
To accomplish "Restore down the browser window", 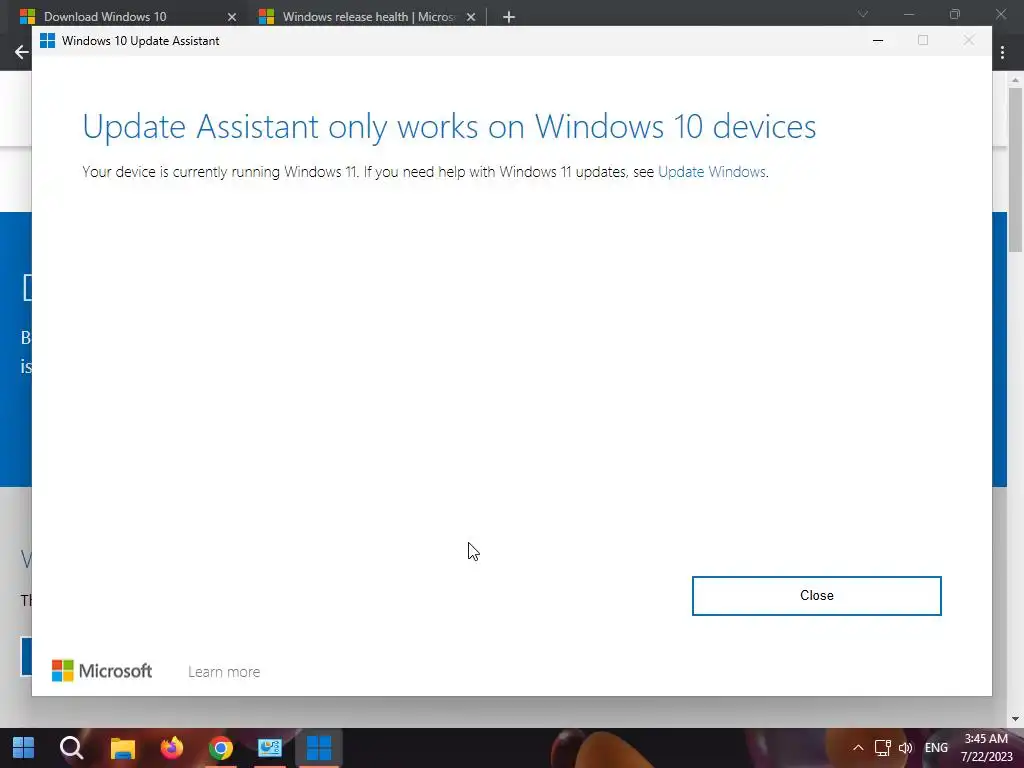I will point(955,14).
